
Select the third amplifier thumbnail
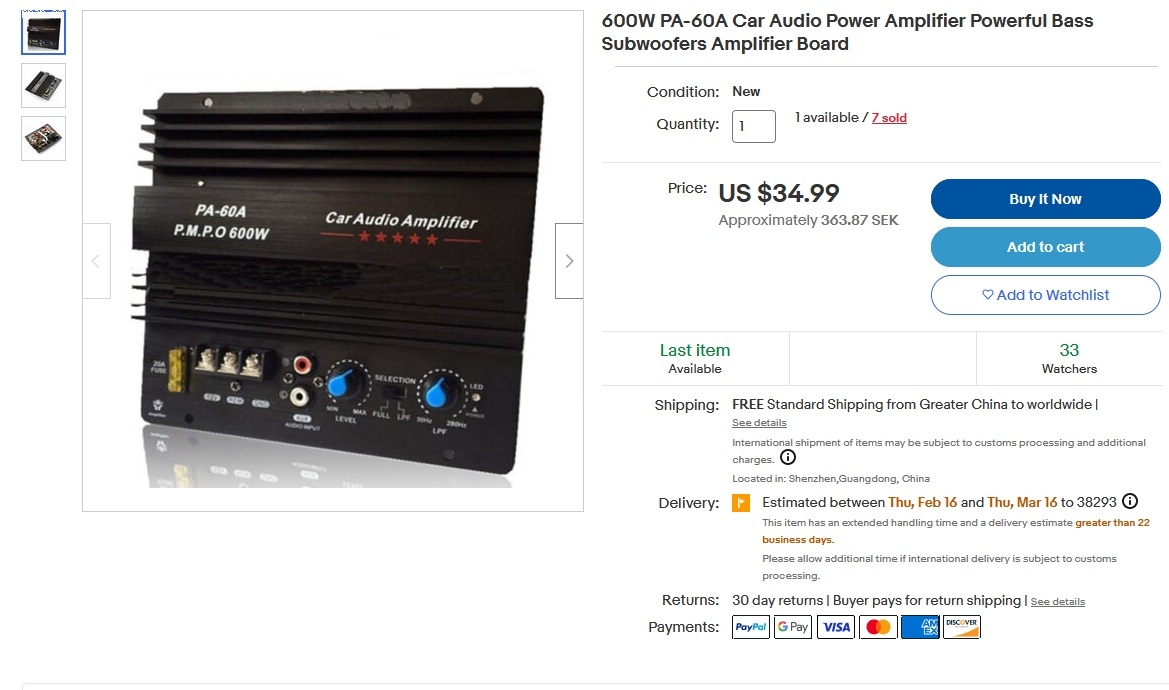click(x=43, y=139)
